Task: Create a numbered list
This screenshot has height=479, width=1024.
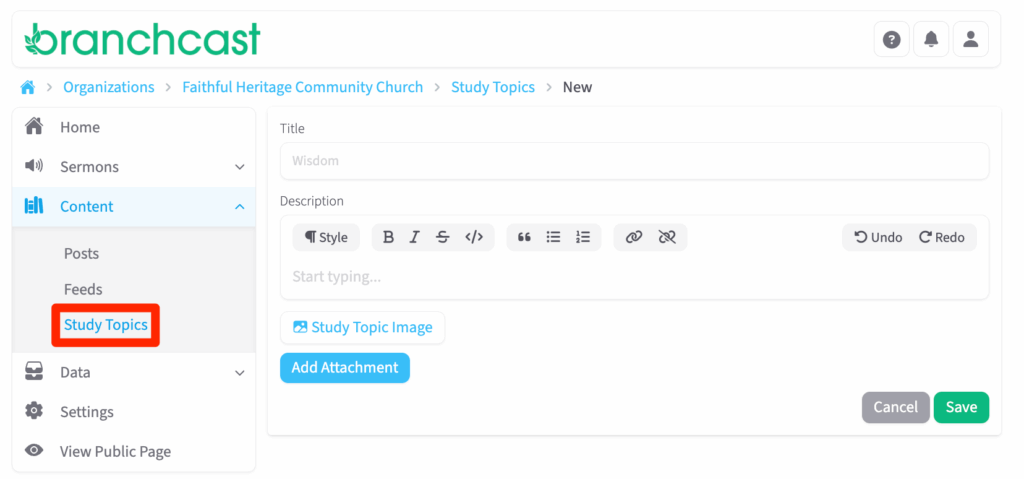Action: pyautogui.click(x=583, y=237)
